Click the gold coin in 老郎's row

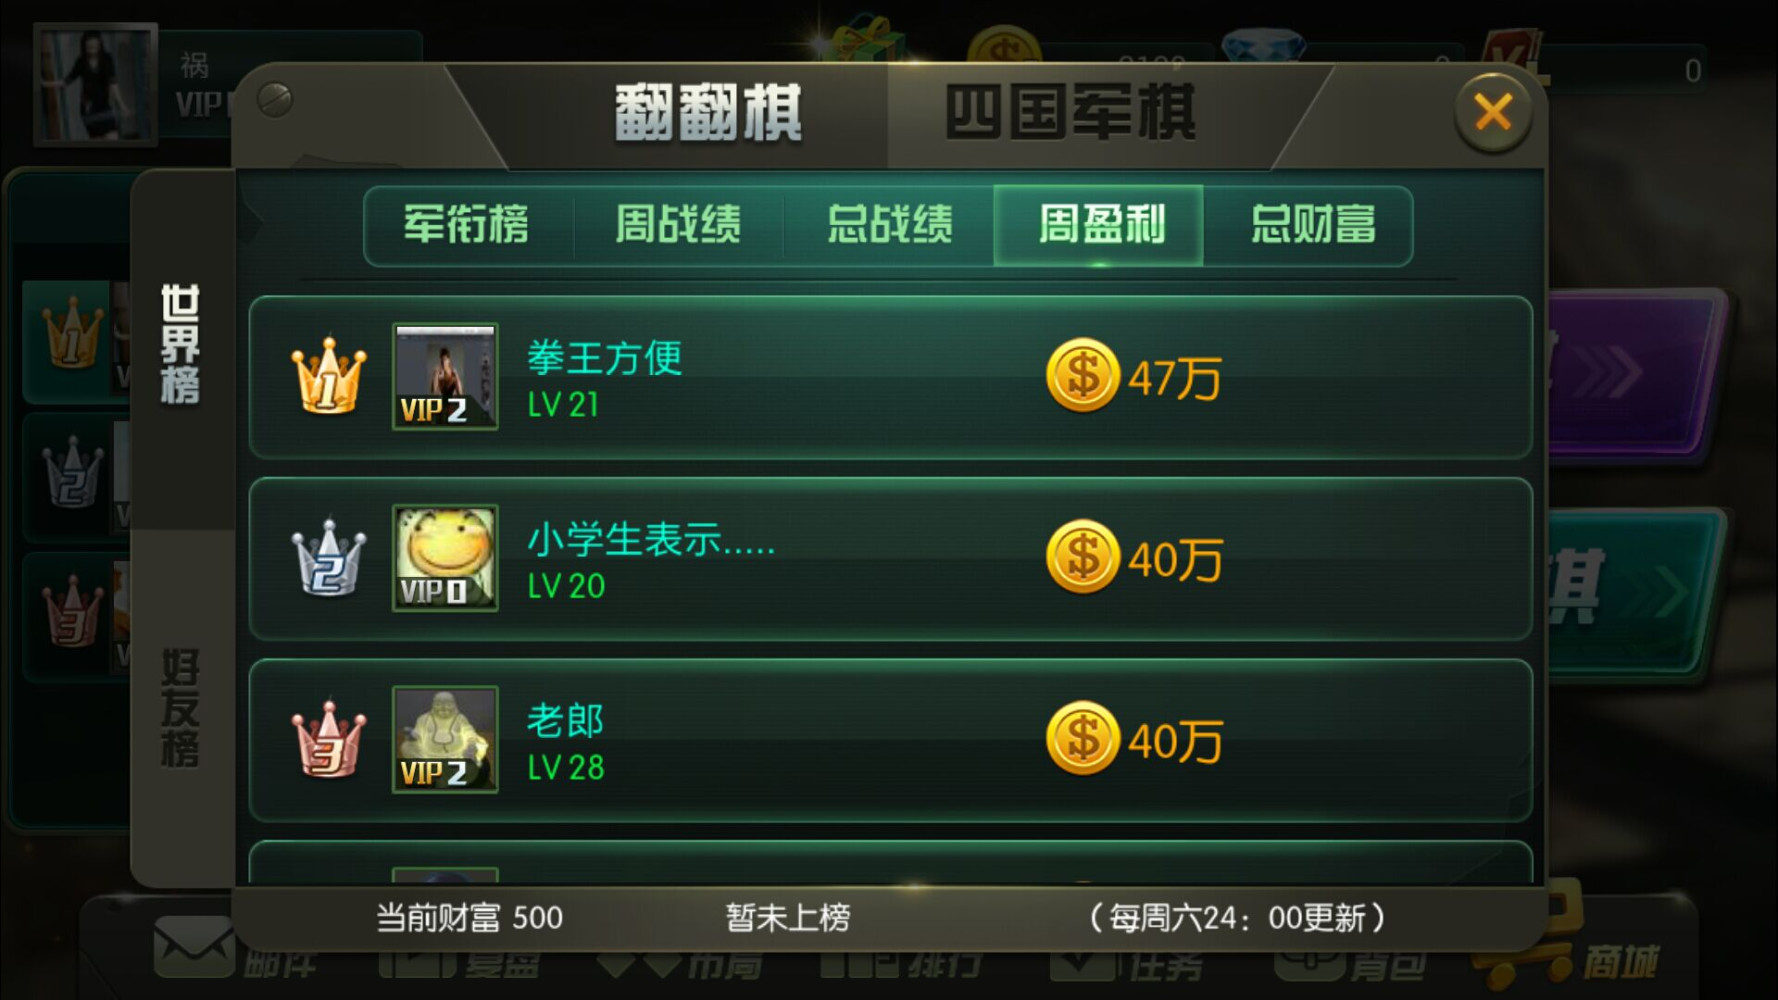click(x=1082, y=739)
